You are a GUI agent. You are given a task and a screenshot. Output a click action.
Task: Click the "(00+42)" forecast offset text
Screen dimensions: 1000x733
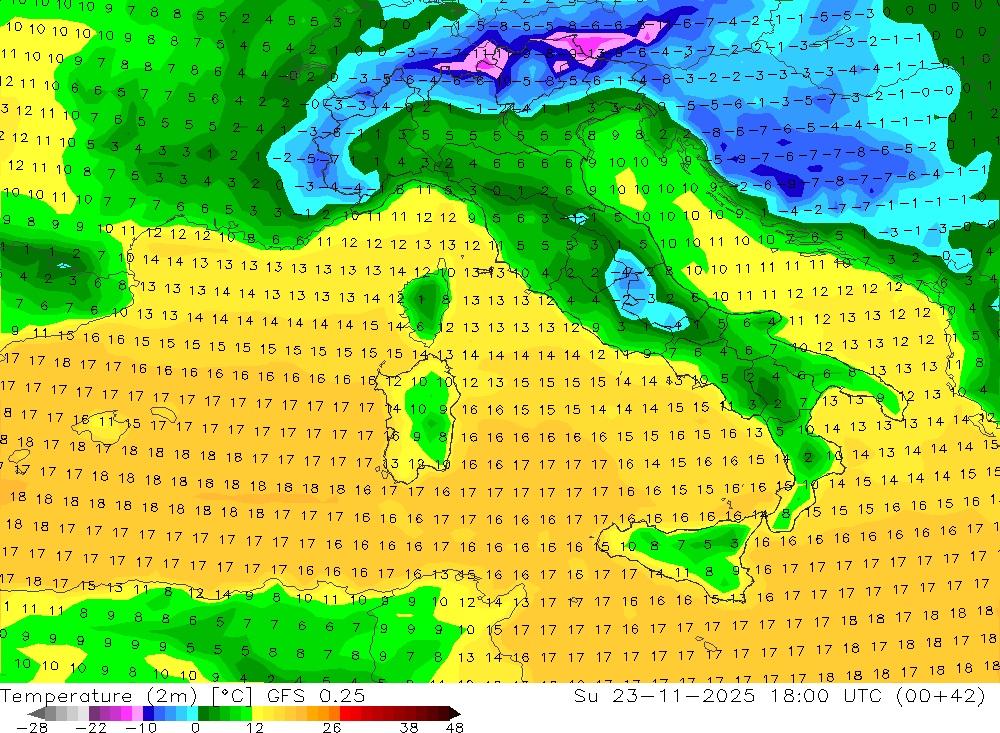(x=941, y=696)
